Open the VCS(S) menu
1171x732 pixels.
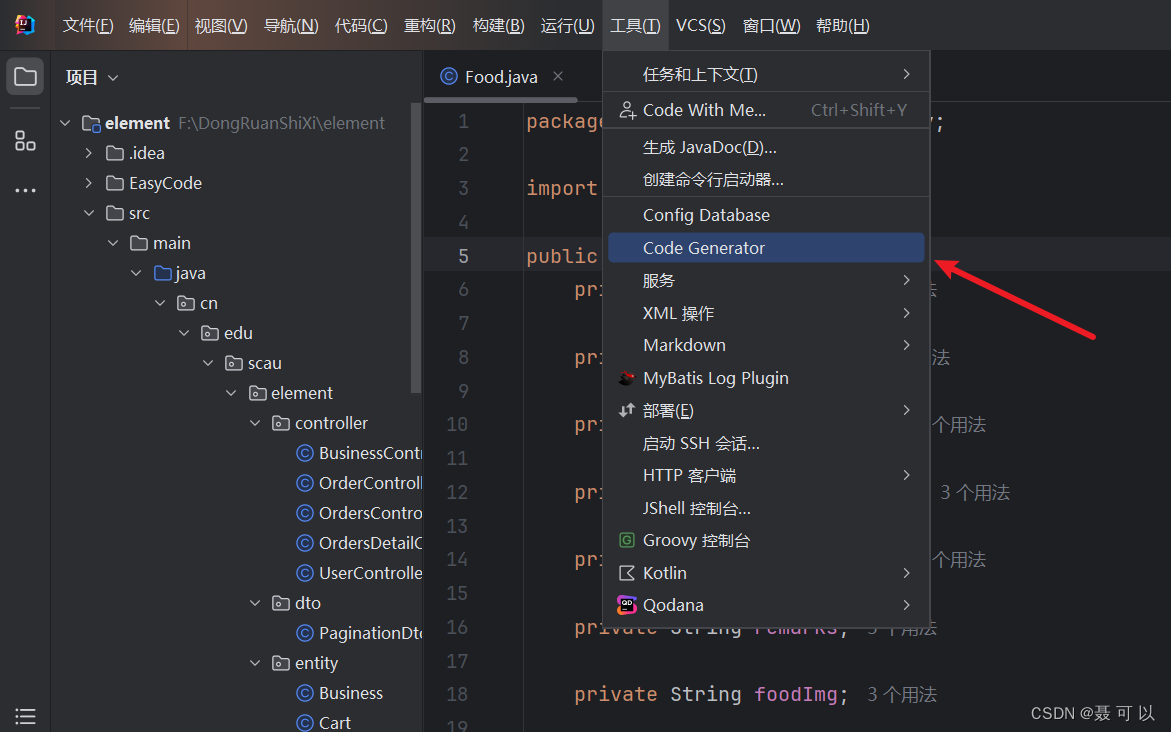701,25
